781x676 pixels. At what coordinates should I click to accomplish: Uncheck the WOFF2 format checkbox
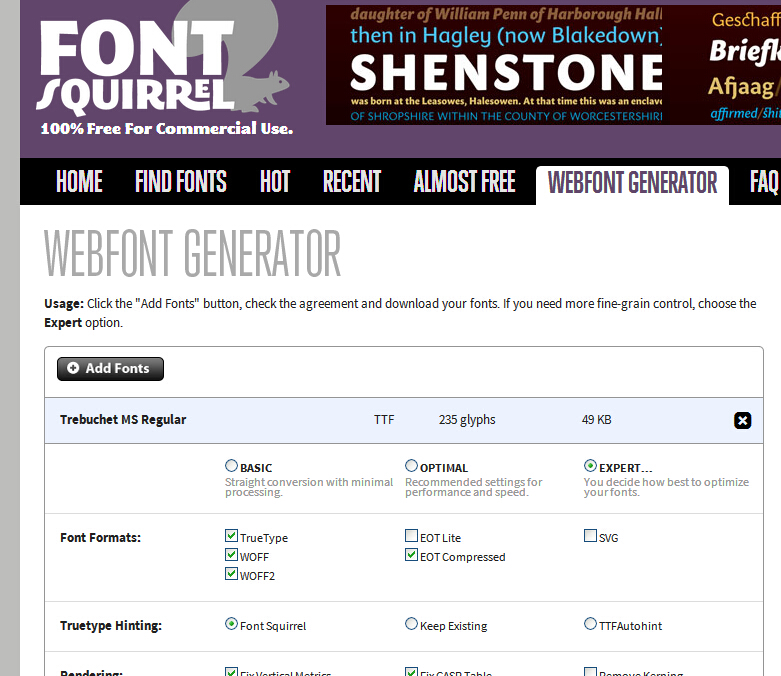pyautogui.click(x=231, y=574)
